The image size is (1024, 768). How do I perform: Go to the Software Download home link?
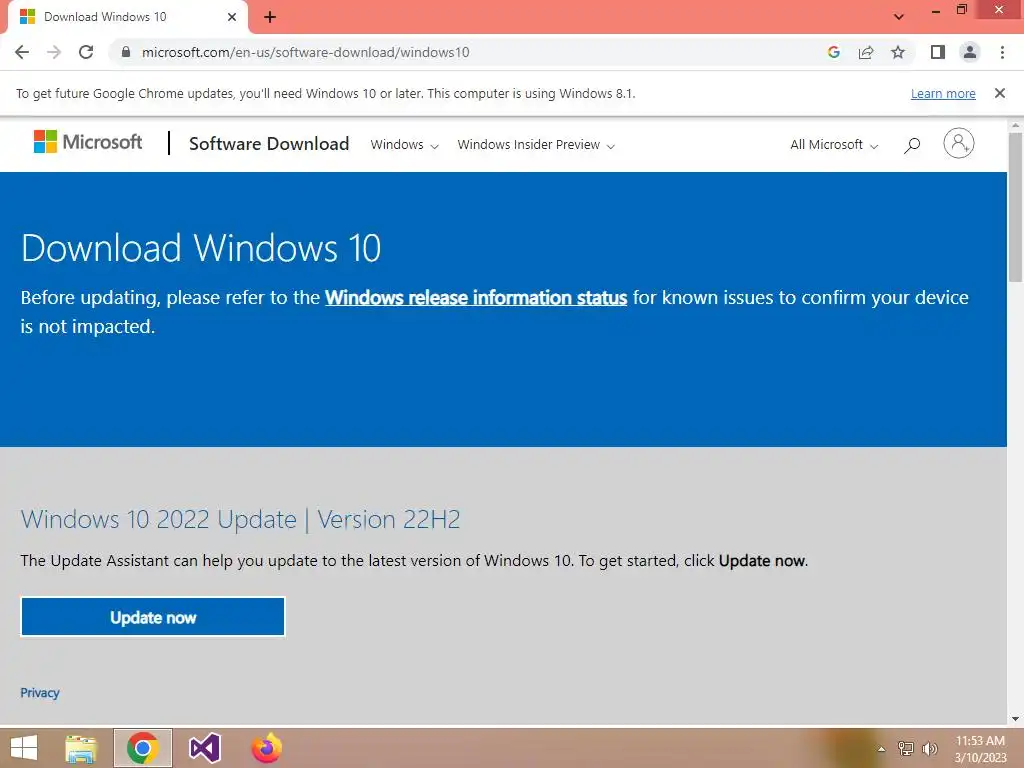tap(269, 144)
